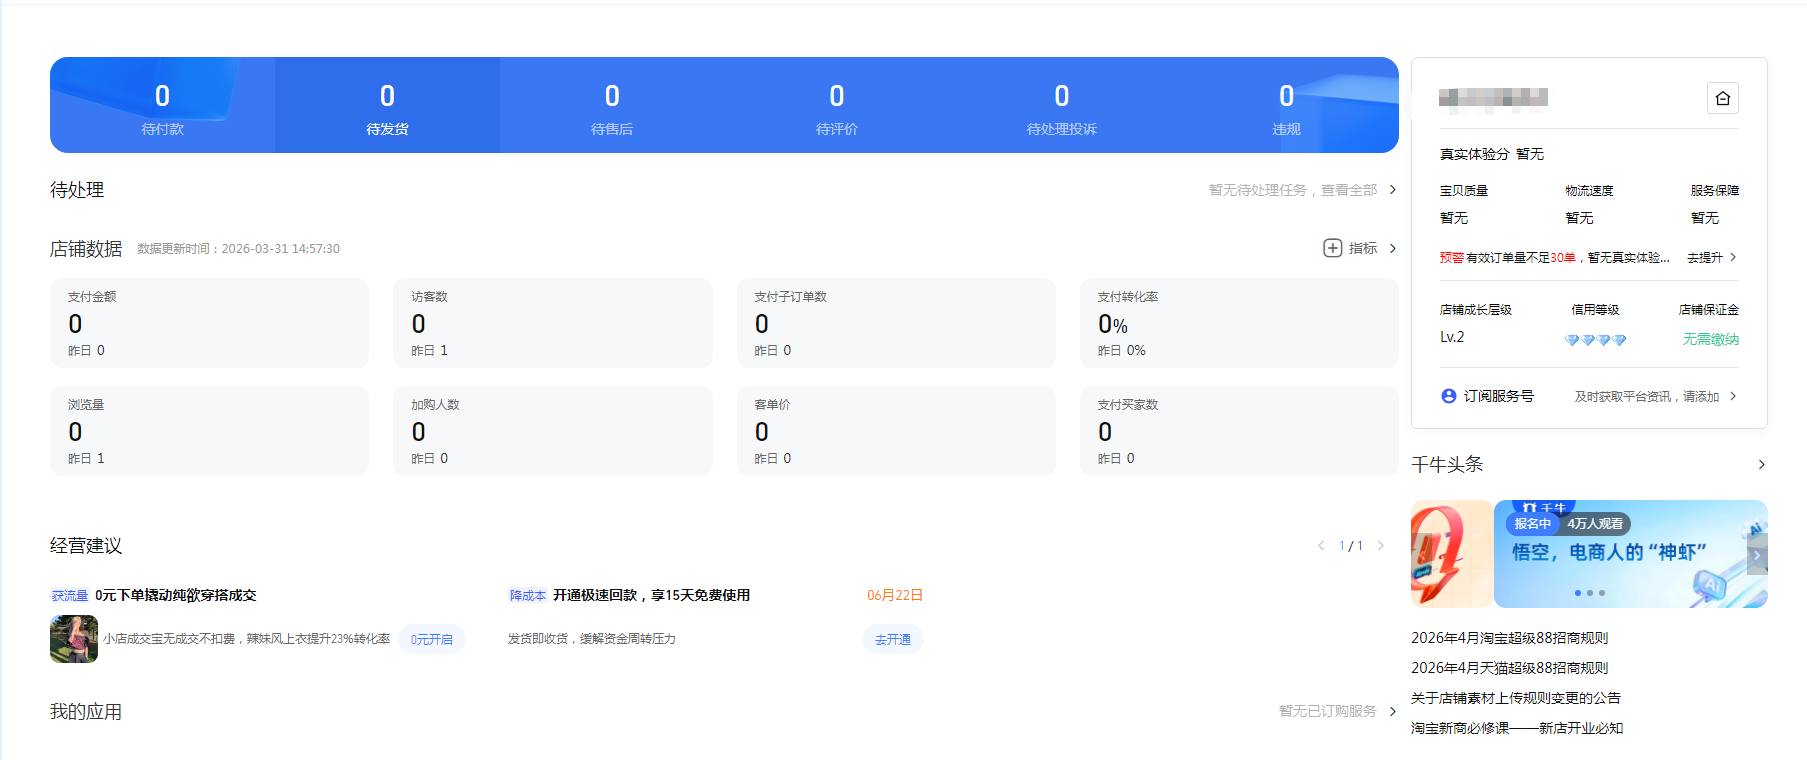Open the product thumbnail under 获流量 suggestion
Image resolution: width=1807 pixels, height=760 pixels.
click(x=74, y=639)
